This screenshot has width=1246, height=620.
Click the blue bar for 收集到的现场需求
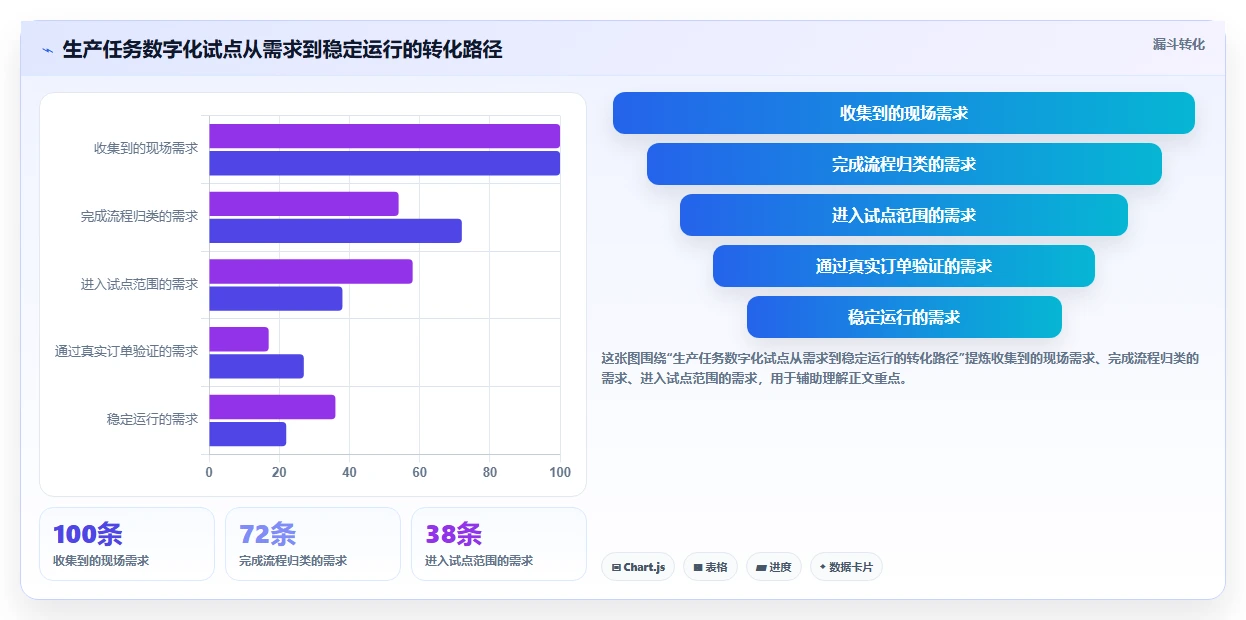(384, 163)
